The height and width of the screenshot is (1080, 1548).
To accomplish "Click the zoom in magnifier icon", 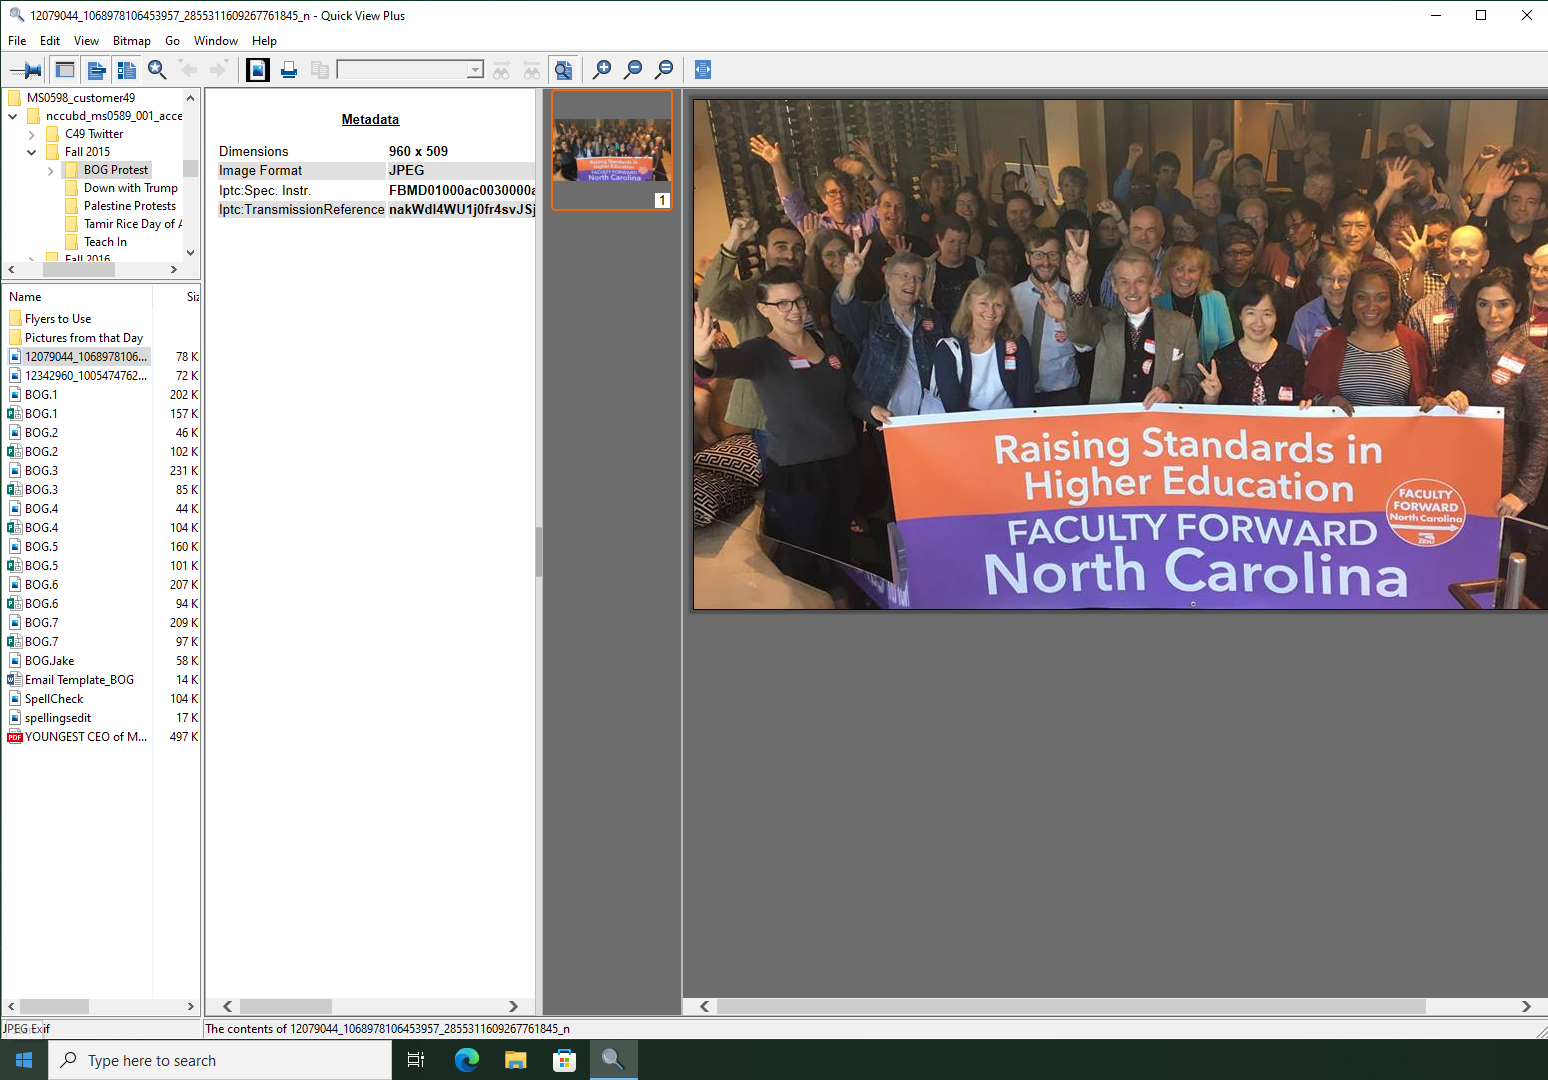I will point(602,70).
